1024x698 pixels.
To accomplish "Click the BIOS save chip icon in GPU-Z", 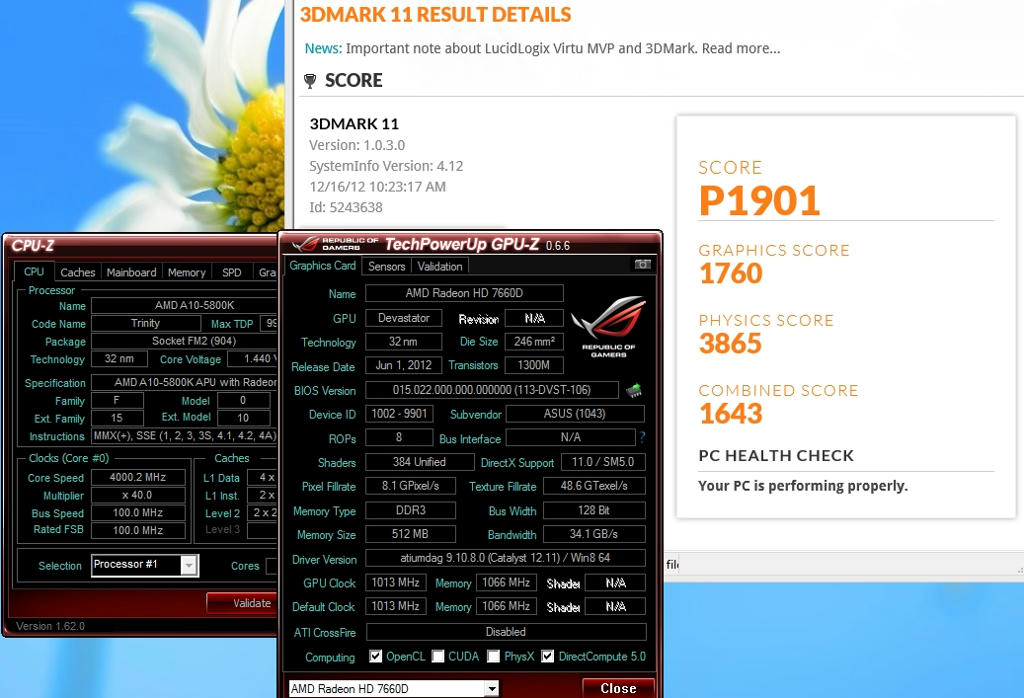I will coord(633,390).
